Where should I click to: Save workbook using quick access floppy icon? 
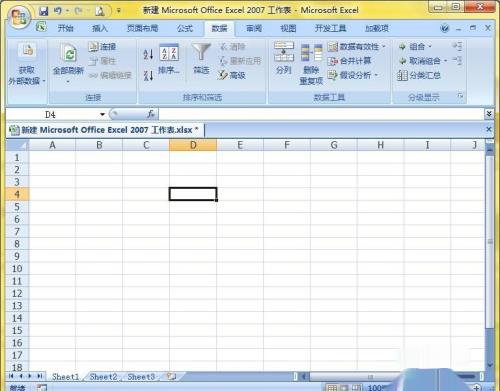44,11
